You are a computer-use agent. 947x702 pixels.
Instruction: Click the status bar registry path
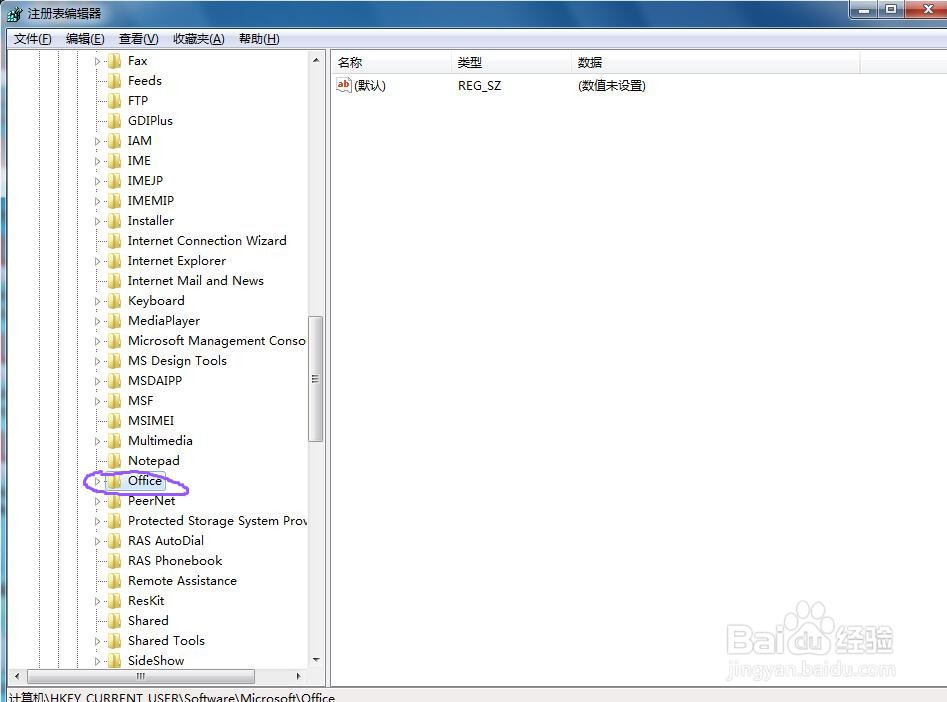pyautogui.click(x=172, y=697)
